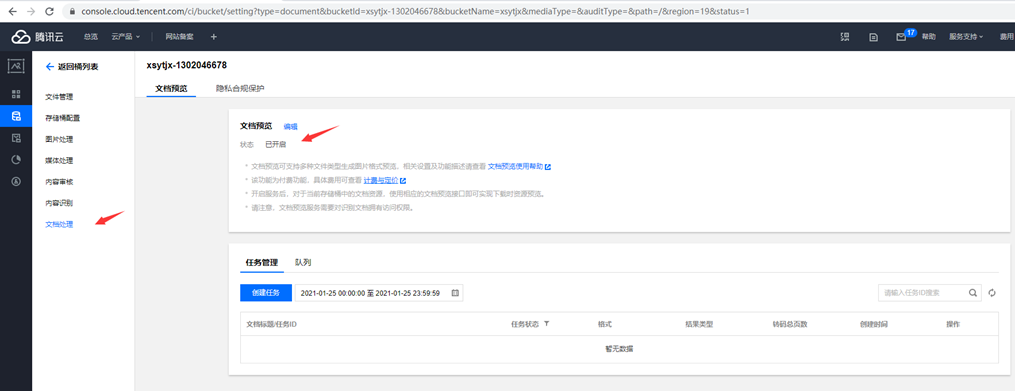Refresh task list with the reload icon
This screenshot has height=391, width=1015.
pos(992,293)
